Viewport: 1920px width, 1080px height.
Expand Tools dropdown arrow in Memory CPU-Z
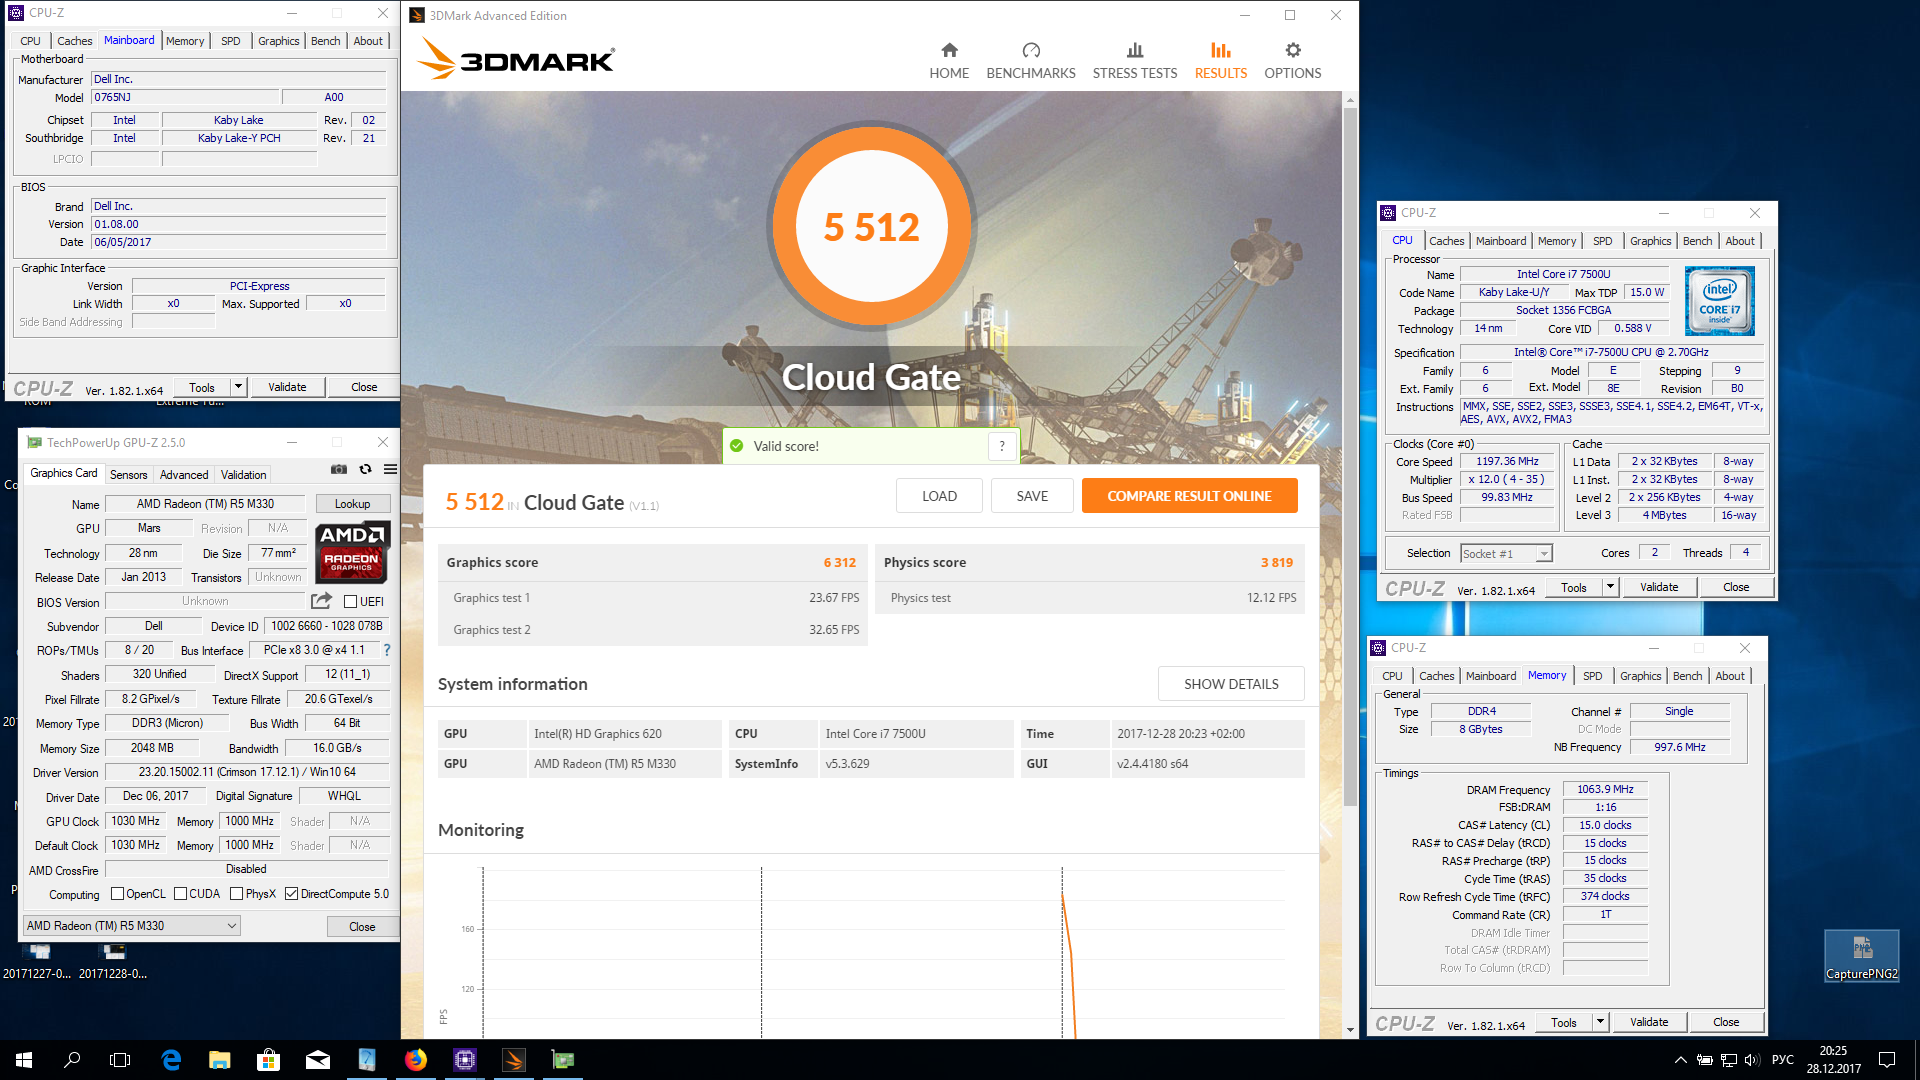(x=1600, y=1022)
